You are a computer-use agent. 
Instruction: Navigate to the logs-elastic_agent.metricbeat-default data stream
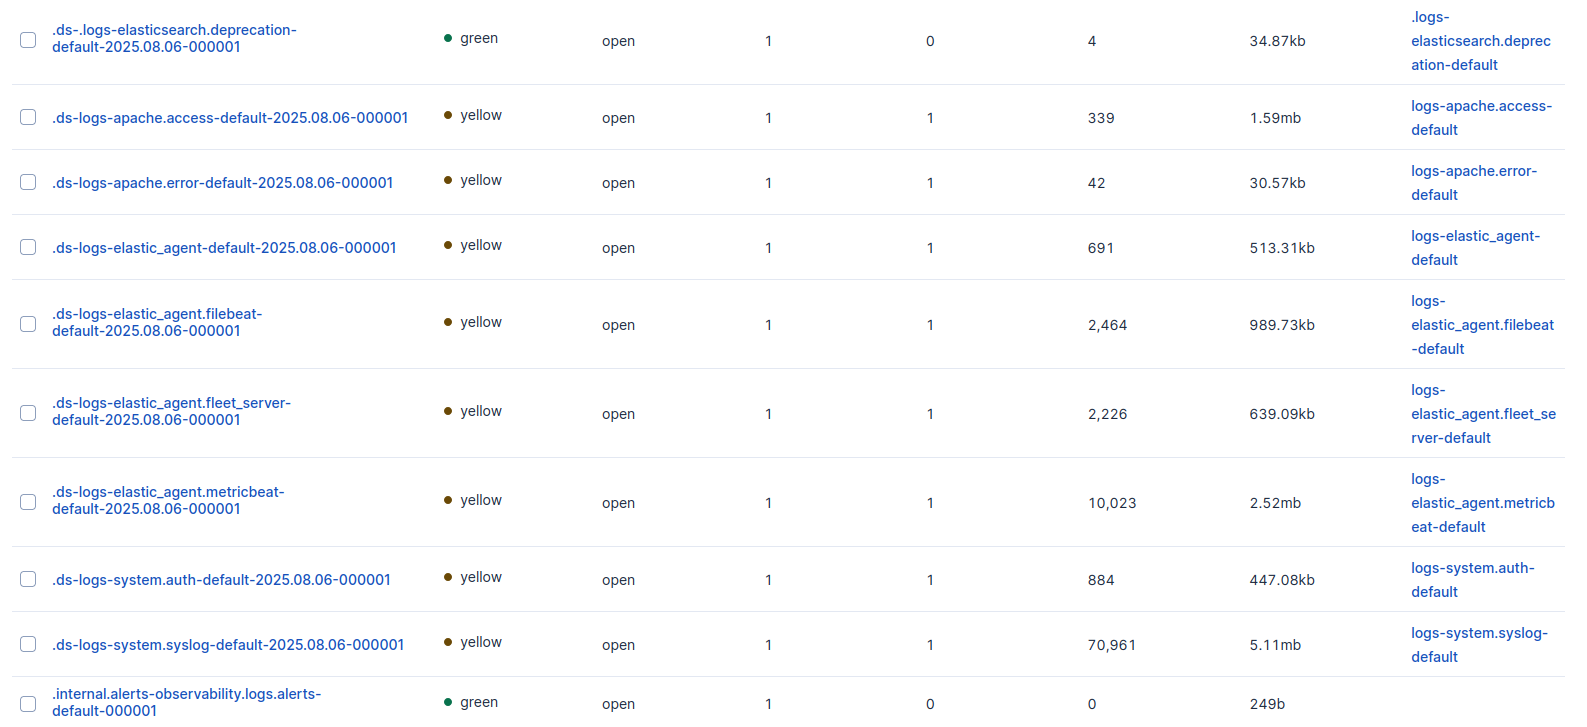[1482, 503]
